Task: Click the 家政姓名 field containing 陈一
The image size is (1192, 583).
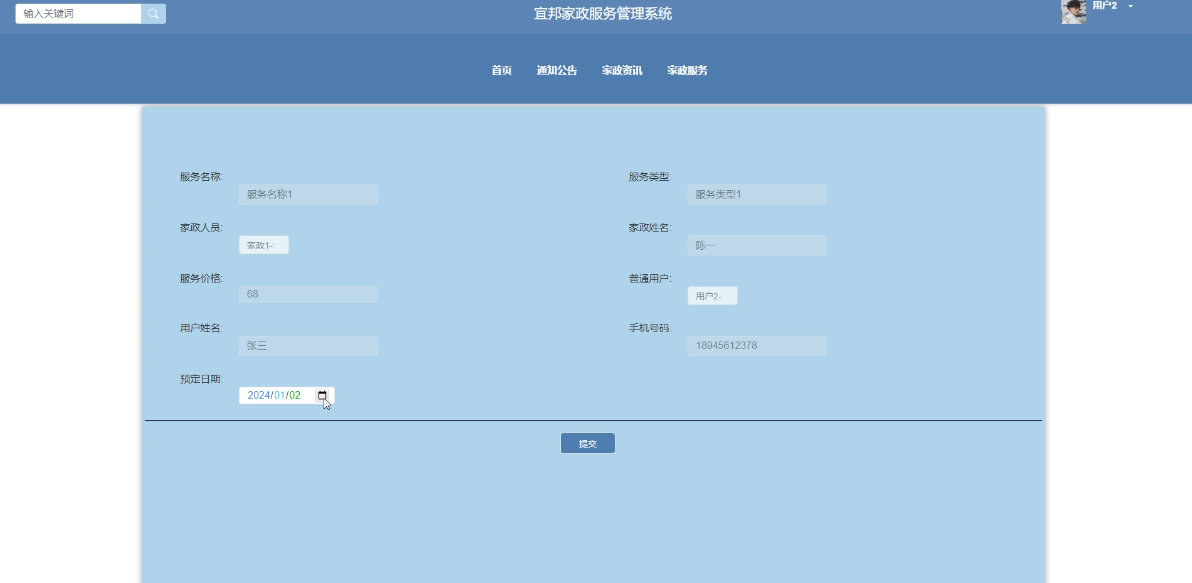Action: click(x=756, y=246)
